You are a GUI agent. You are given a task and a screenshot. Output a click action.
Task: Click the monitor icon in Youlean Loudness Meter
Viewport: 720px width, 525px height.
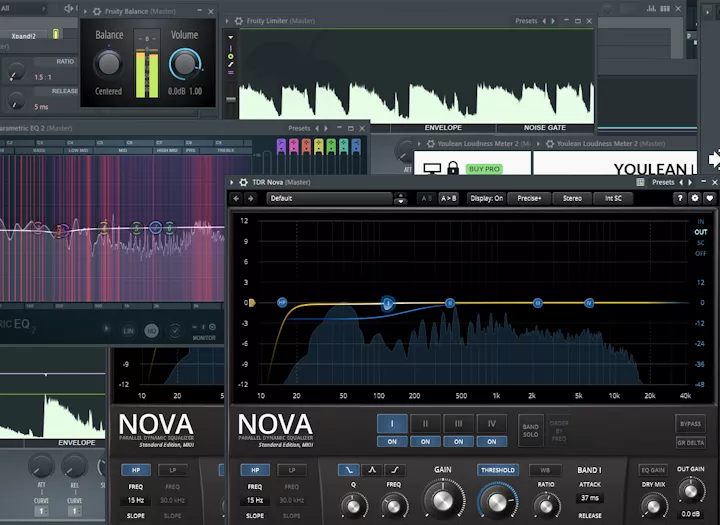pyautogui.click(x=432, y=169)
